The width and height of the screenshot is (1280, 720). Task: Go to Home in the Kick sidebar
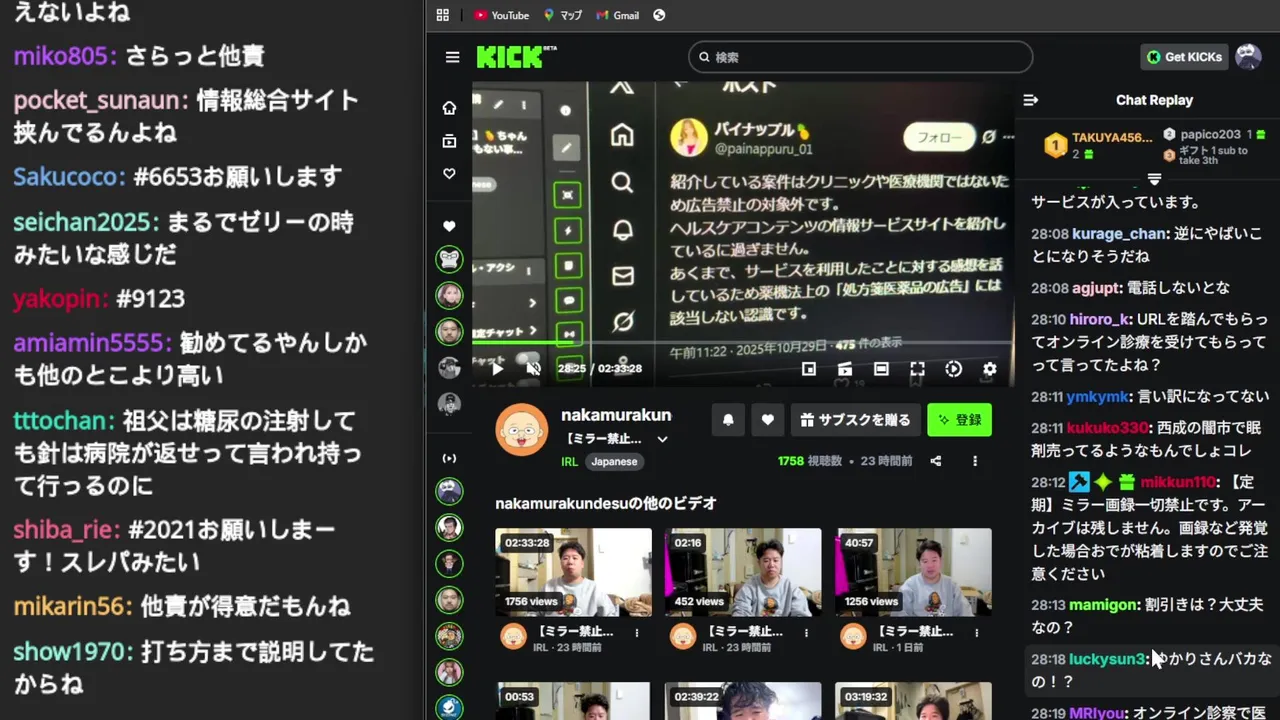pyautogui.click(x=449, y=108)
